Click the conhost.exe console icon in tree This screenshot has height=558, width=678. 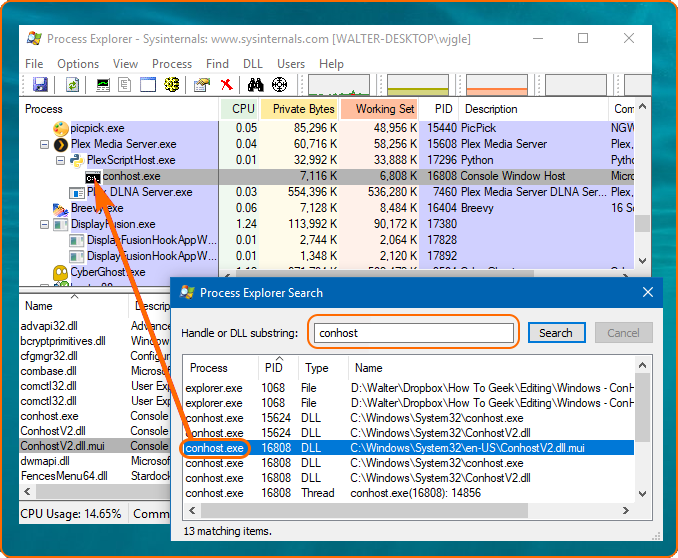(x=93, y=177)
